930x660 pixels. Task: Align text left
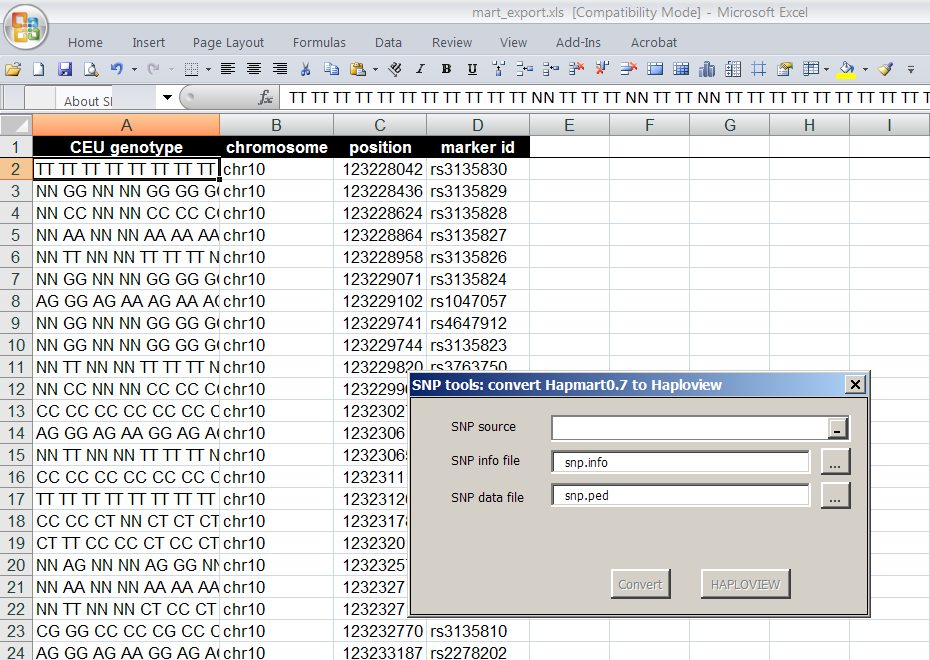228,69
